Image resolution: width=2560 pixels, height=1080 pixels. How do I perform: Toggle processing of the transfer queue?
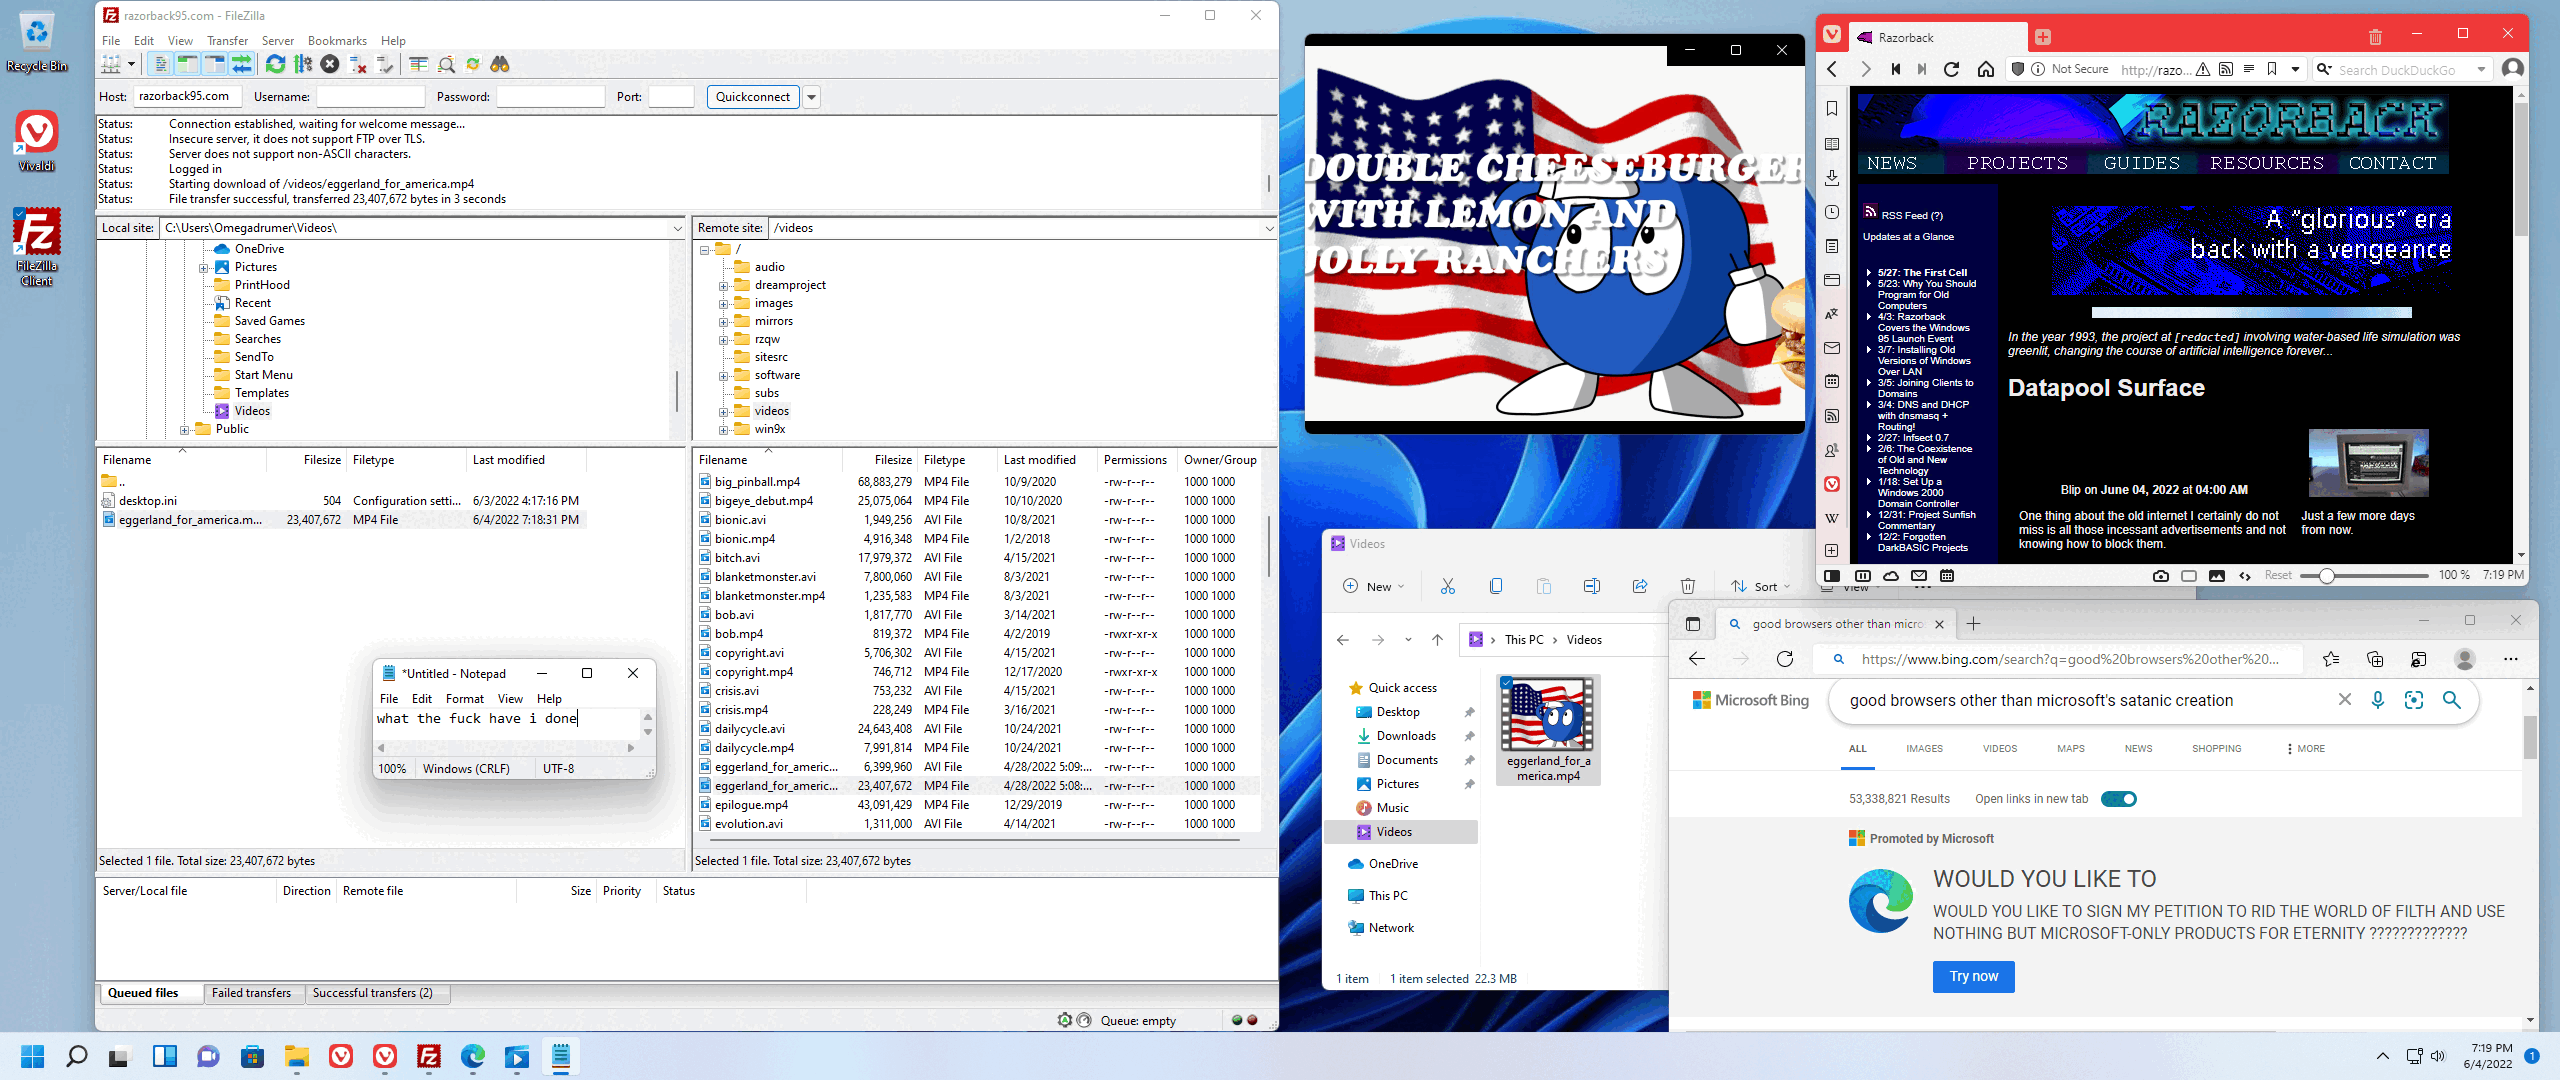point(303,65)
